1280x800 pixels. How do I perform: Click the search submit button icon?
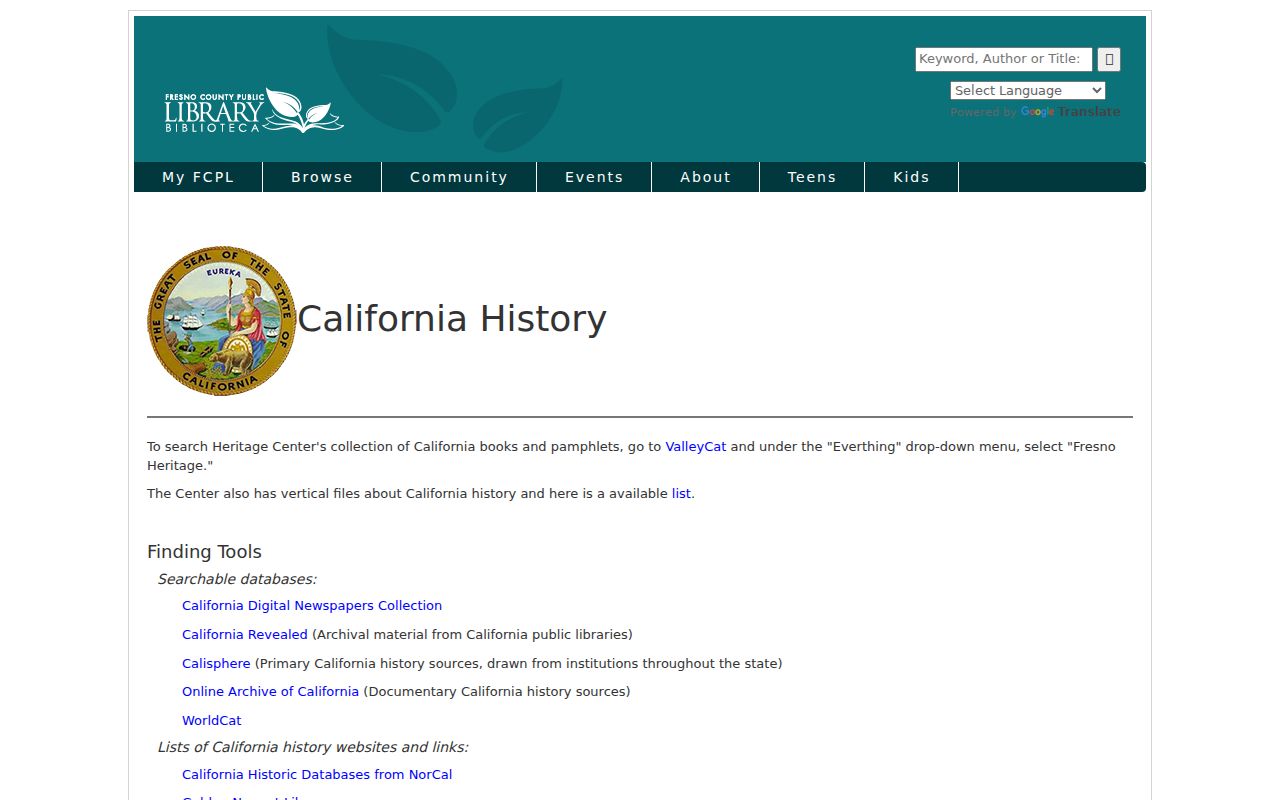click(x=1109, y=59)
